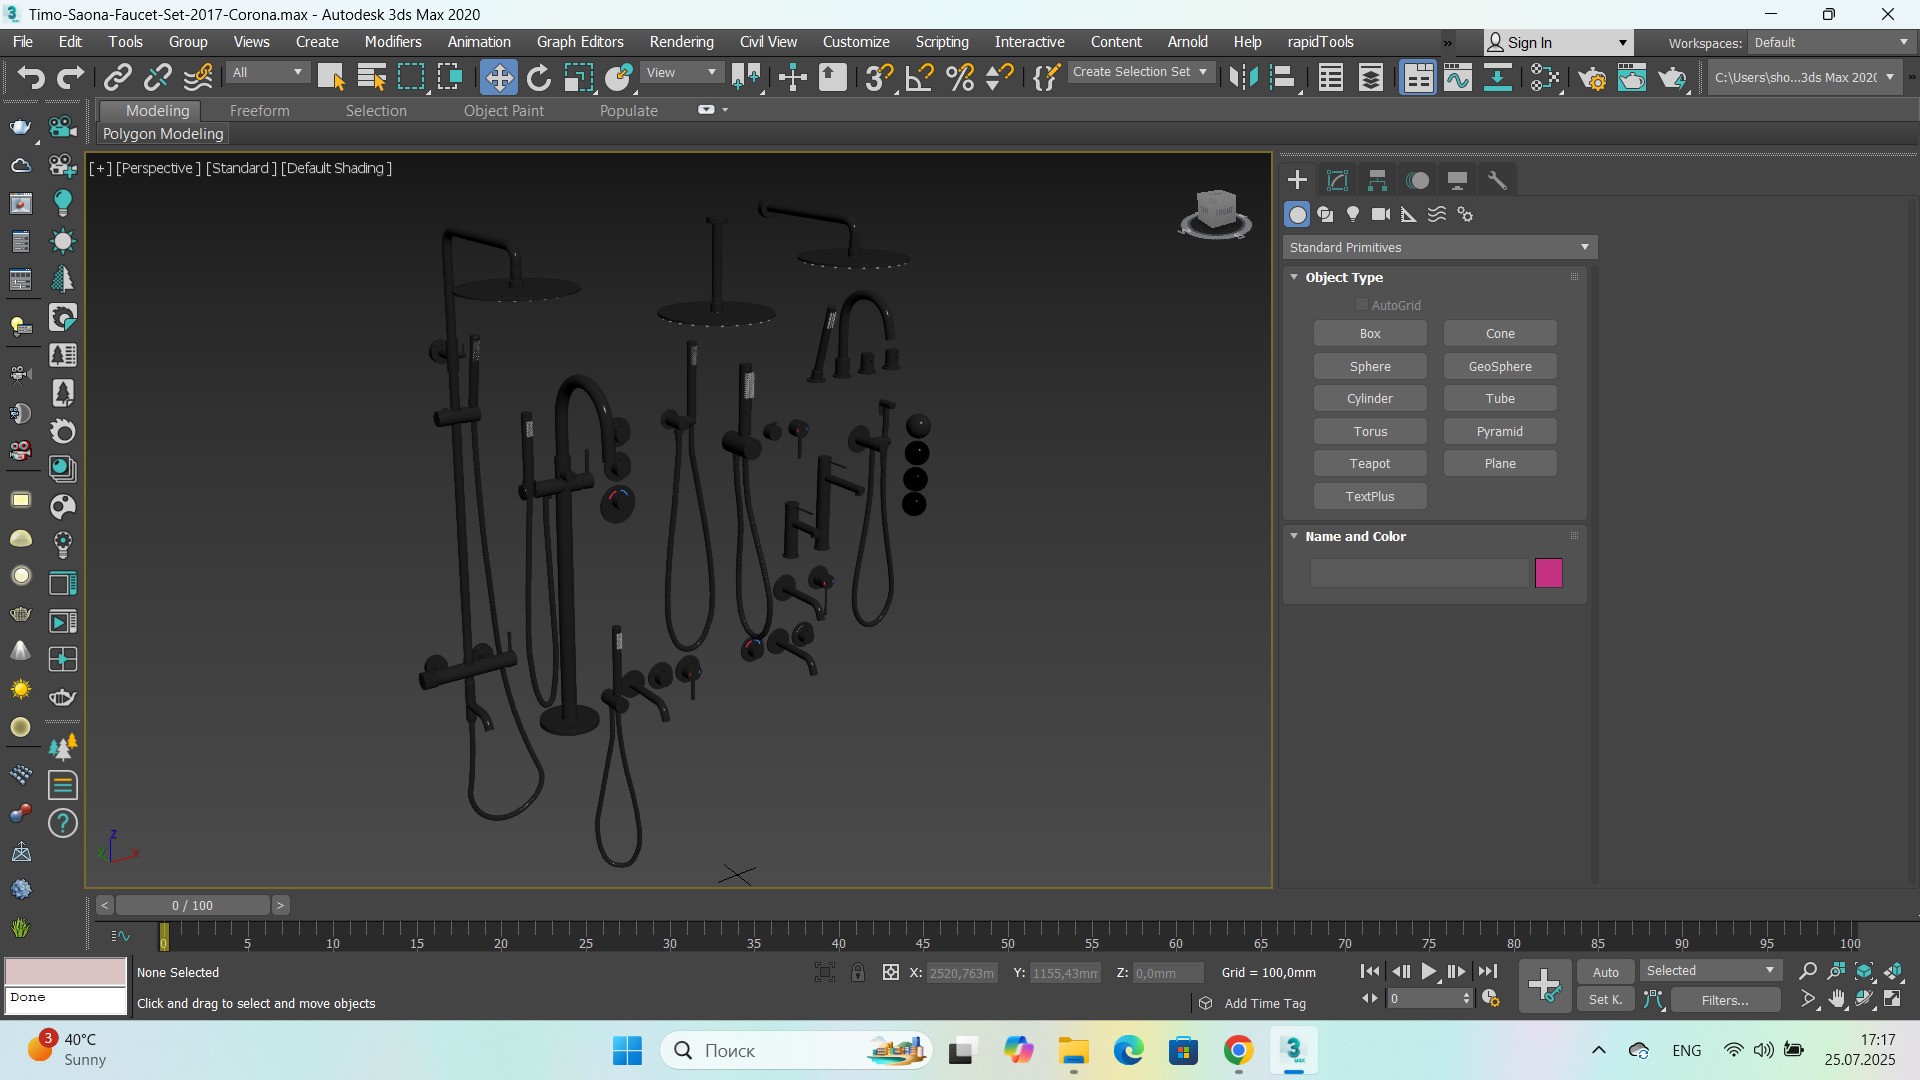Viewport: 1920px width, 1080px height.
Task: Click the Sphere primitive button
Action: [x=1369, y=366]
